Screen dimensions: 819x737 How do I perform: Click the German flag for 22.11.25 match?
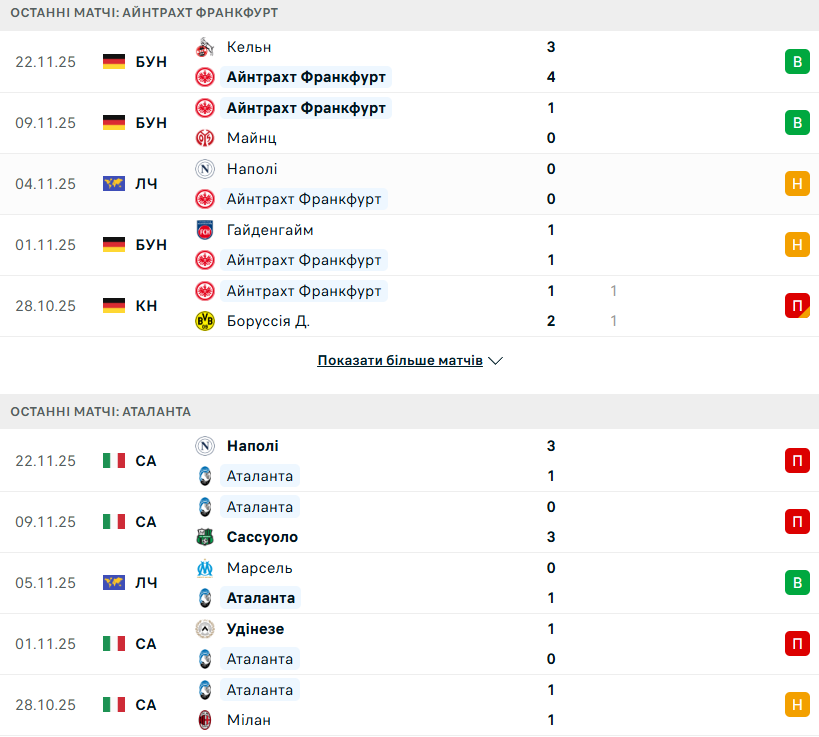pos(114,62)
